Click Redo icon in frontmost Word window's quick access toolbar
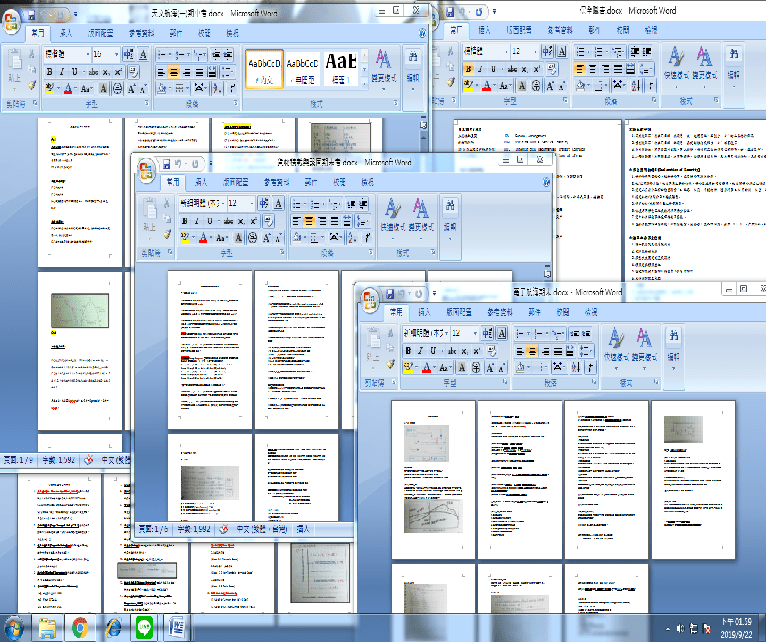 pyautogui.click(x=418, y=294)
